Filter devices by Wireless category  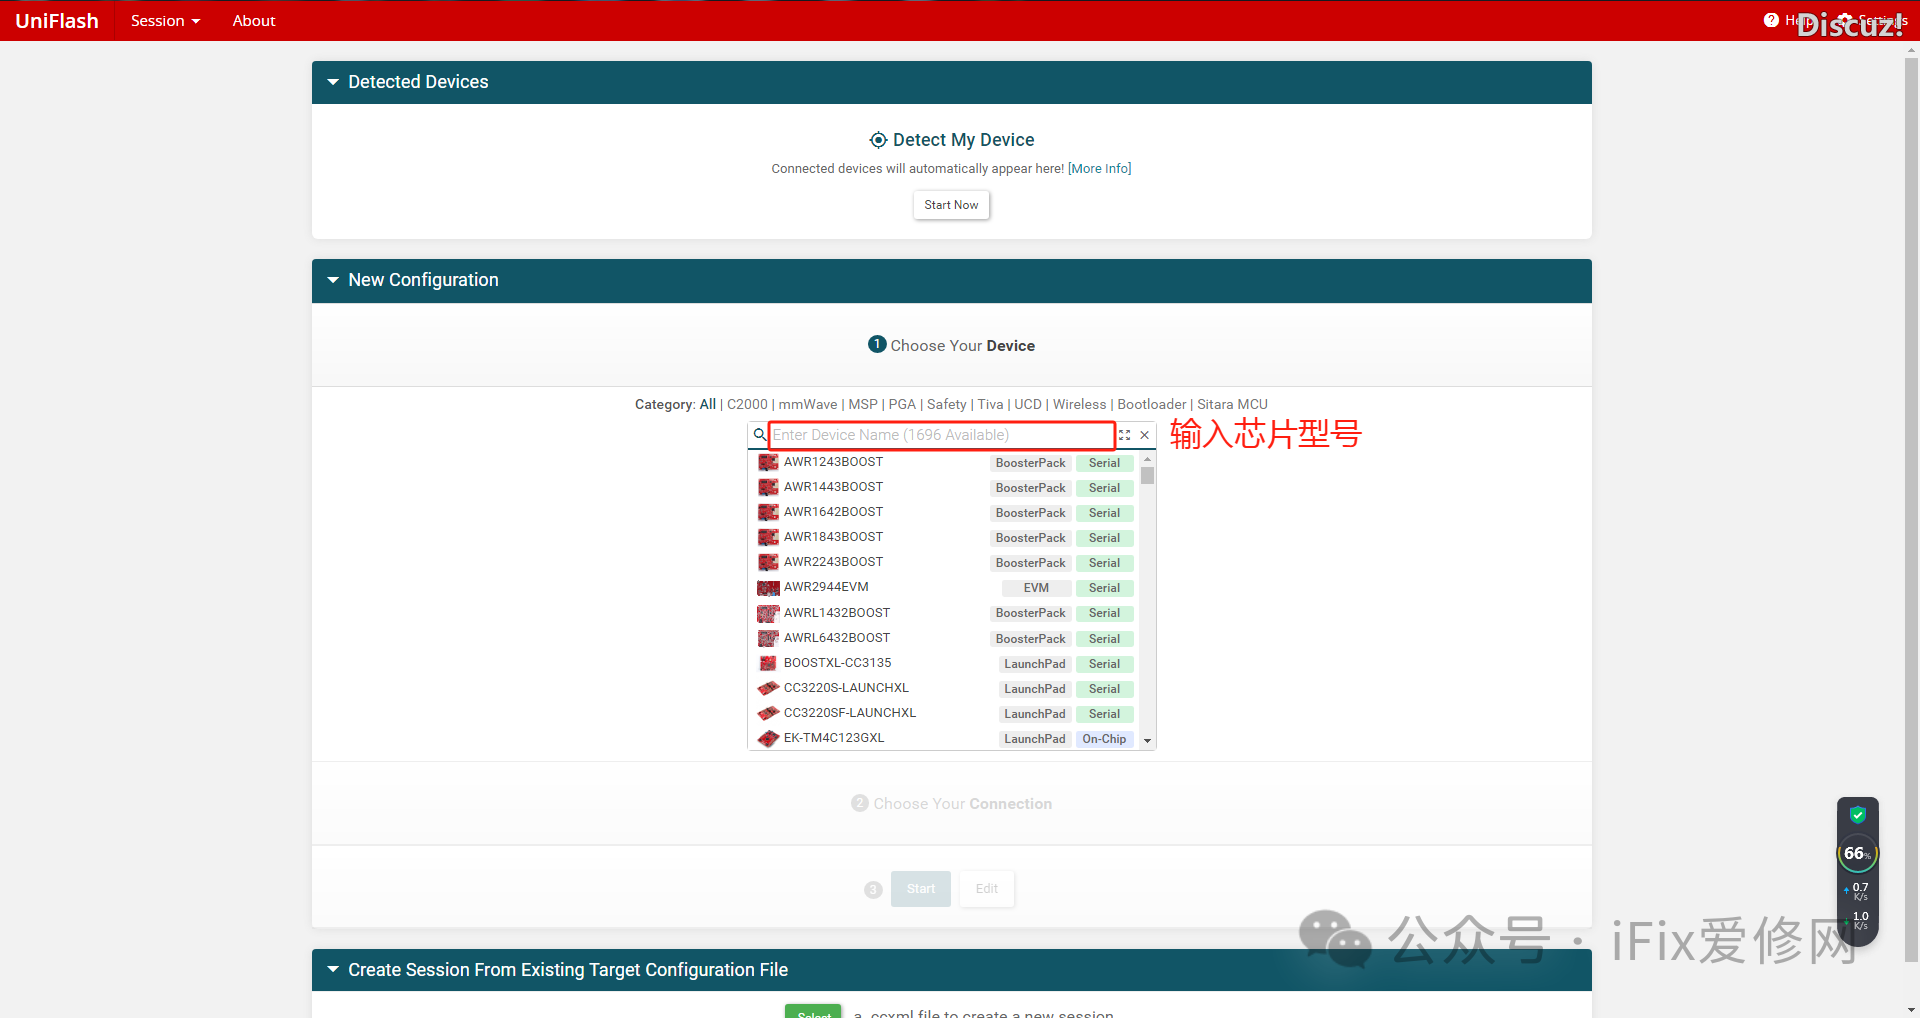click(1079, 404)
